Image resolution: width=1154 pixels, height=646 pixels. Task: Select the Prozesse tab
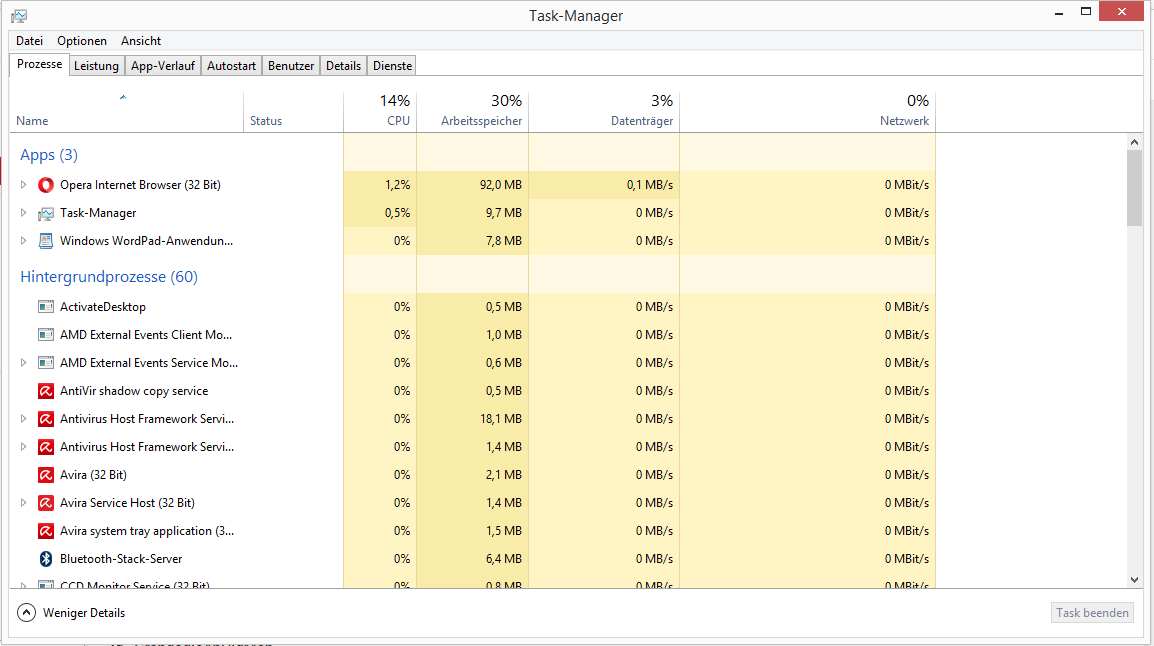point(39,64)
